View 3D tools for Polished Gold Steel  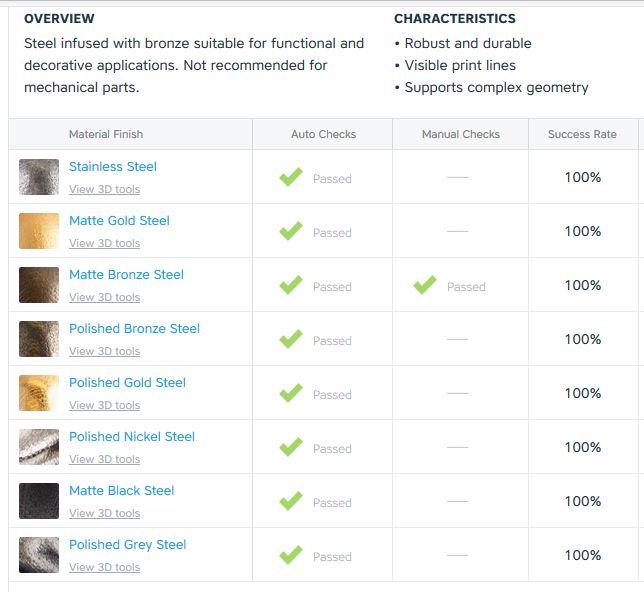coord(104,405)
